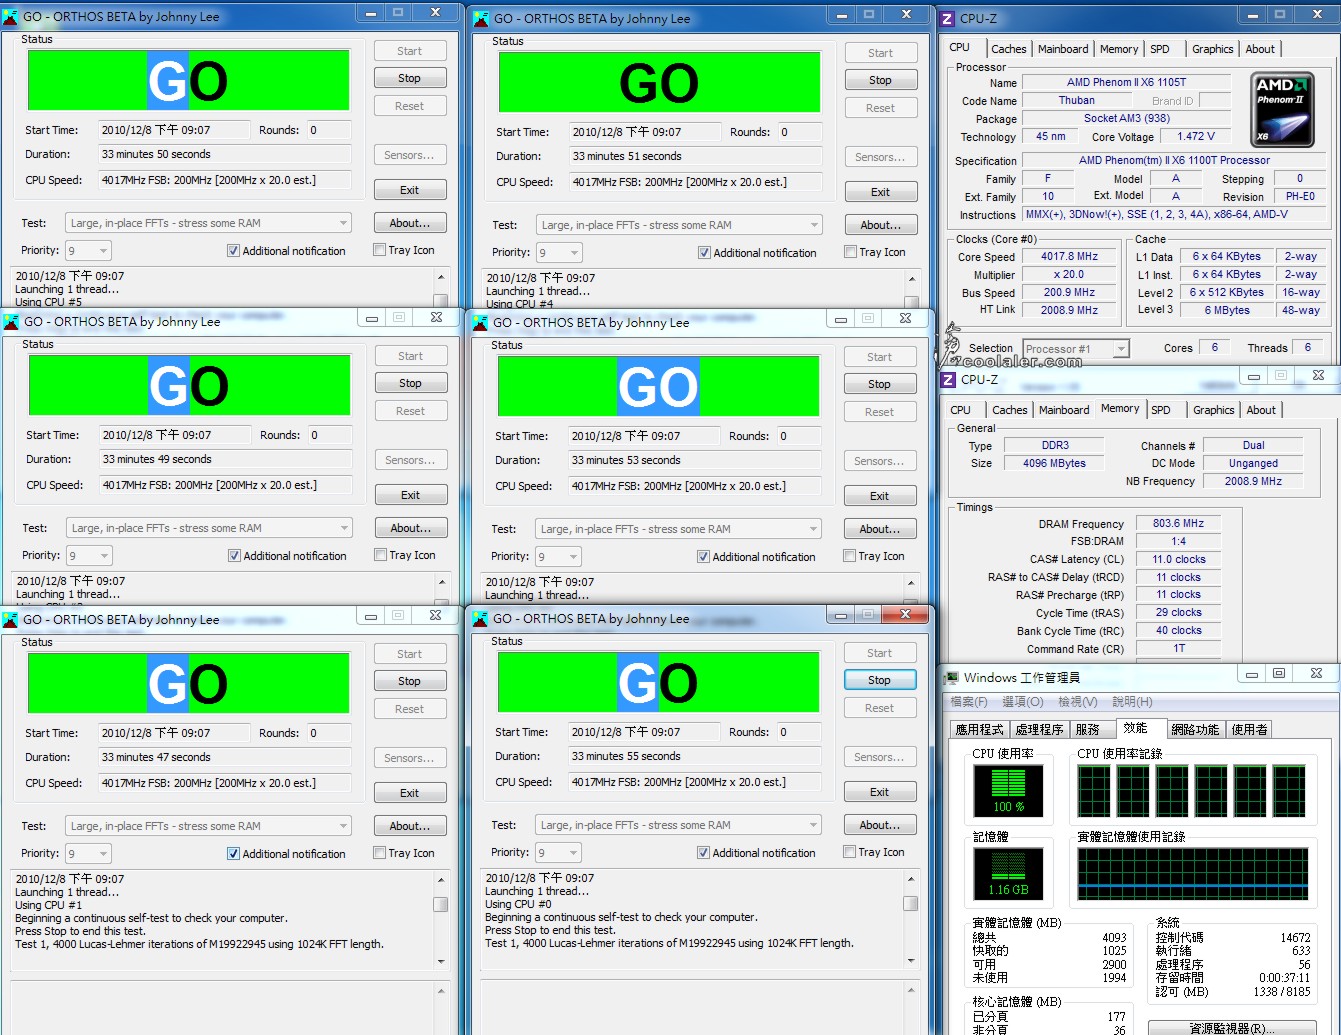Switch to the Caches tab in the top CPU-Z window

click(x=1008, y=48)
